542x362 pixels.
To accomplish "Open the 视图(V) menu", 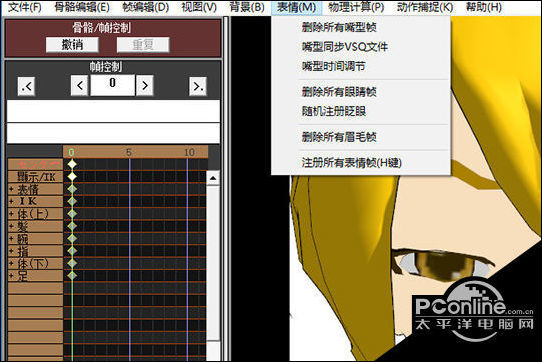I will click(x=199, y=7).
